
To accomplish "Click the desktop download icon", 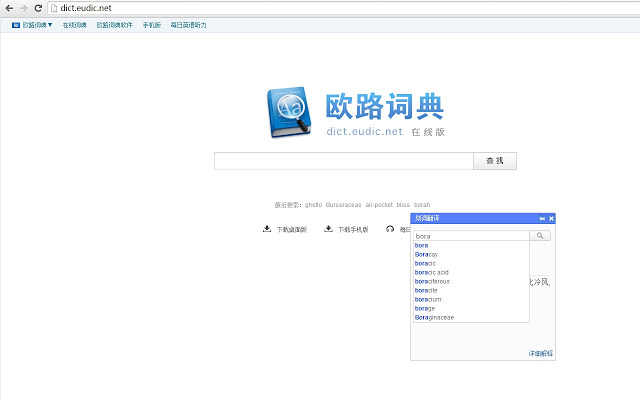I will click(x=267, y=229).
